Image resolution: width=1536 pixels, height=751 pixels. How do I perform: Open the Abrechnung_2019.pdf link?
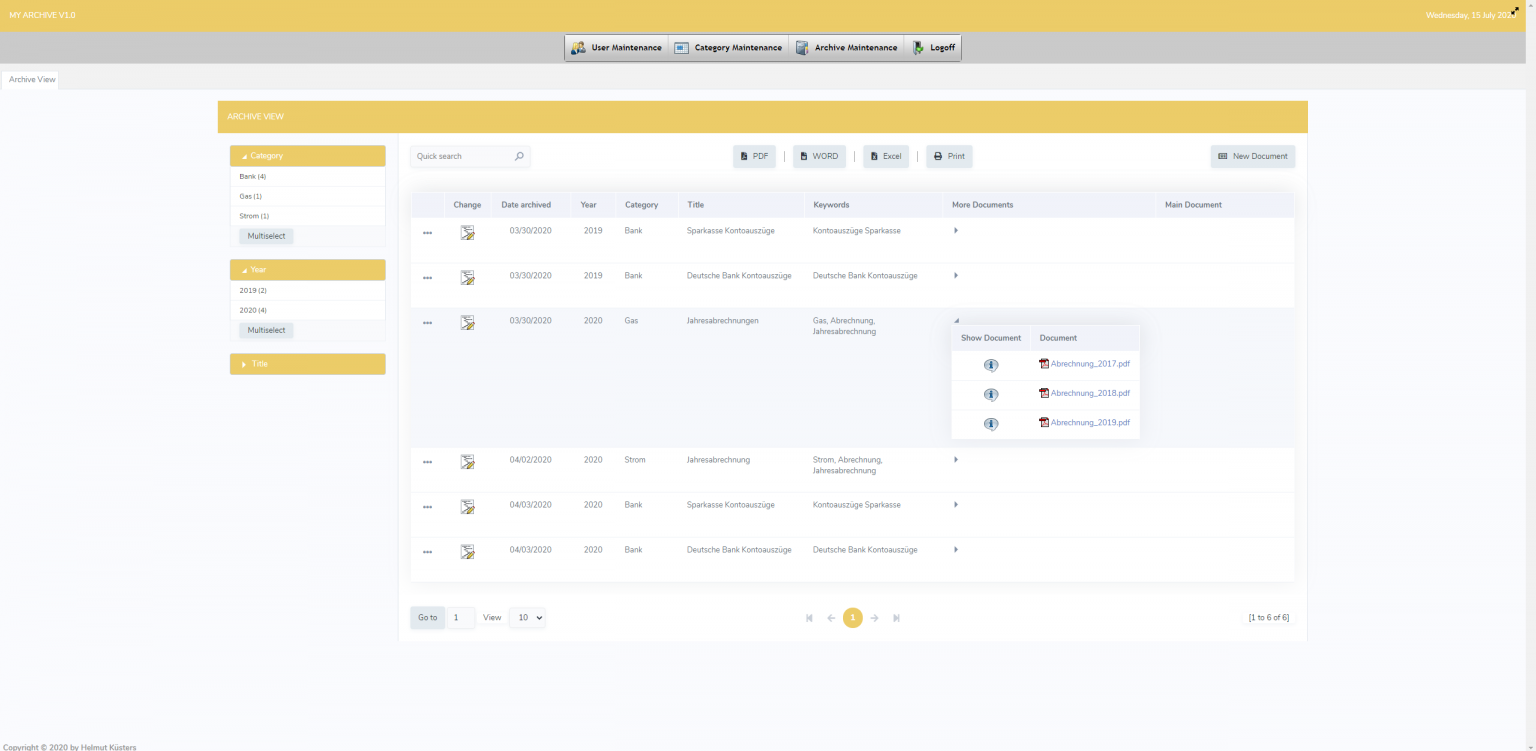coord(1089,422)
